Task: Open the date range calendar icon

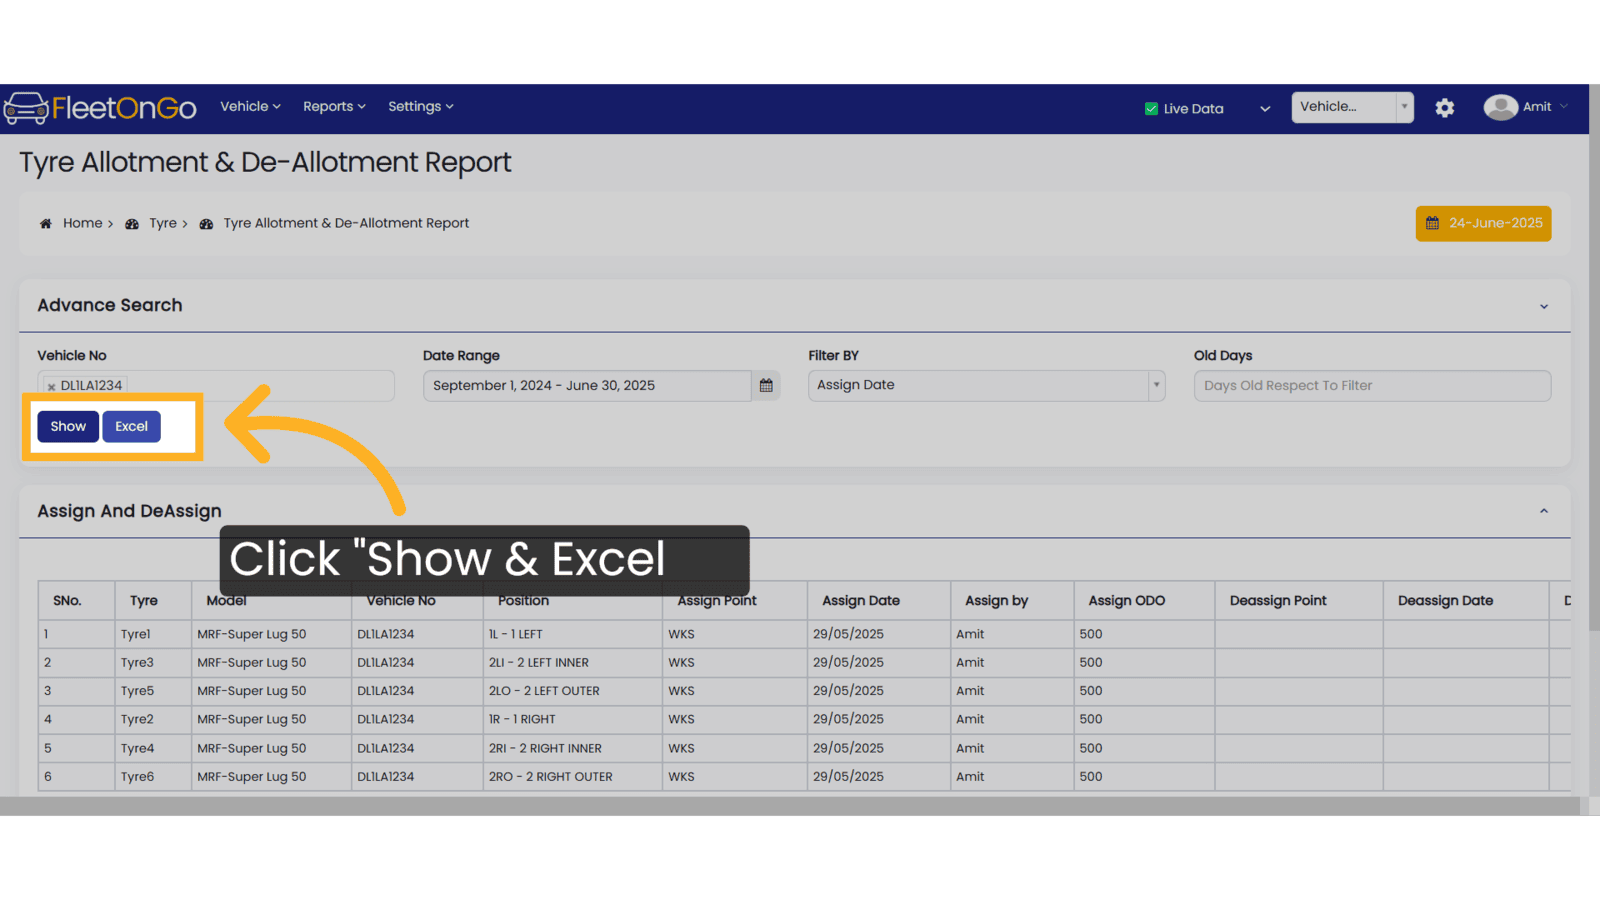Action: 766,386
